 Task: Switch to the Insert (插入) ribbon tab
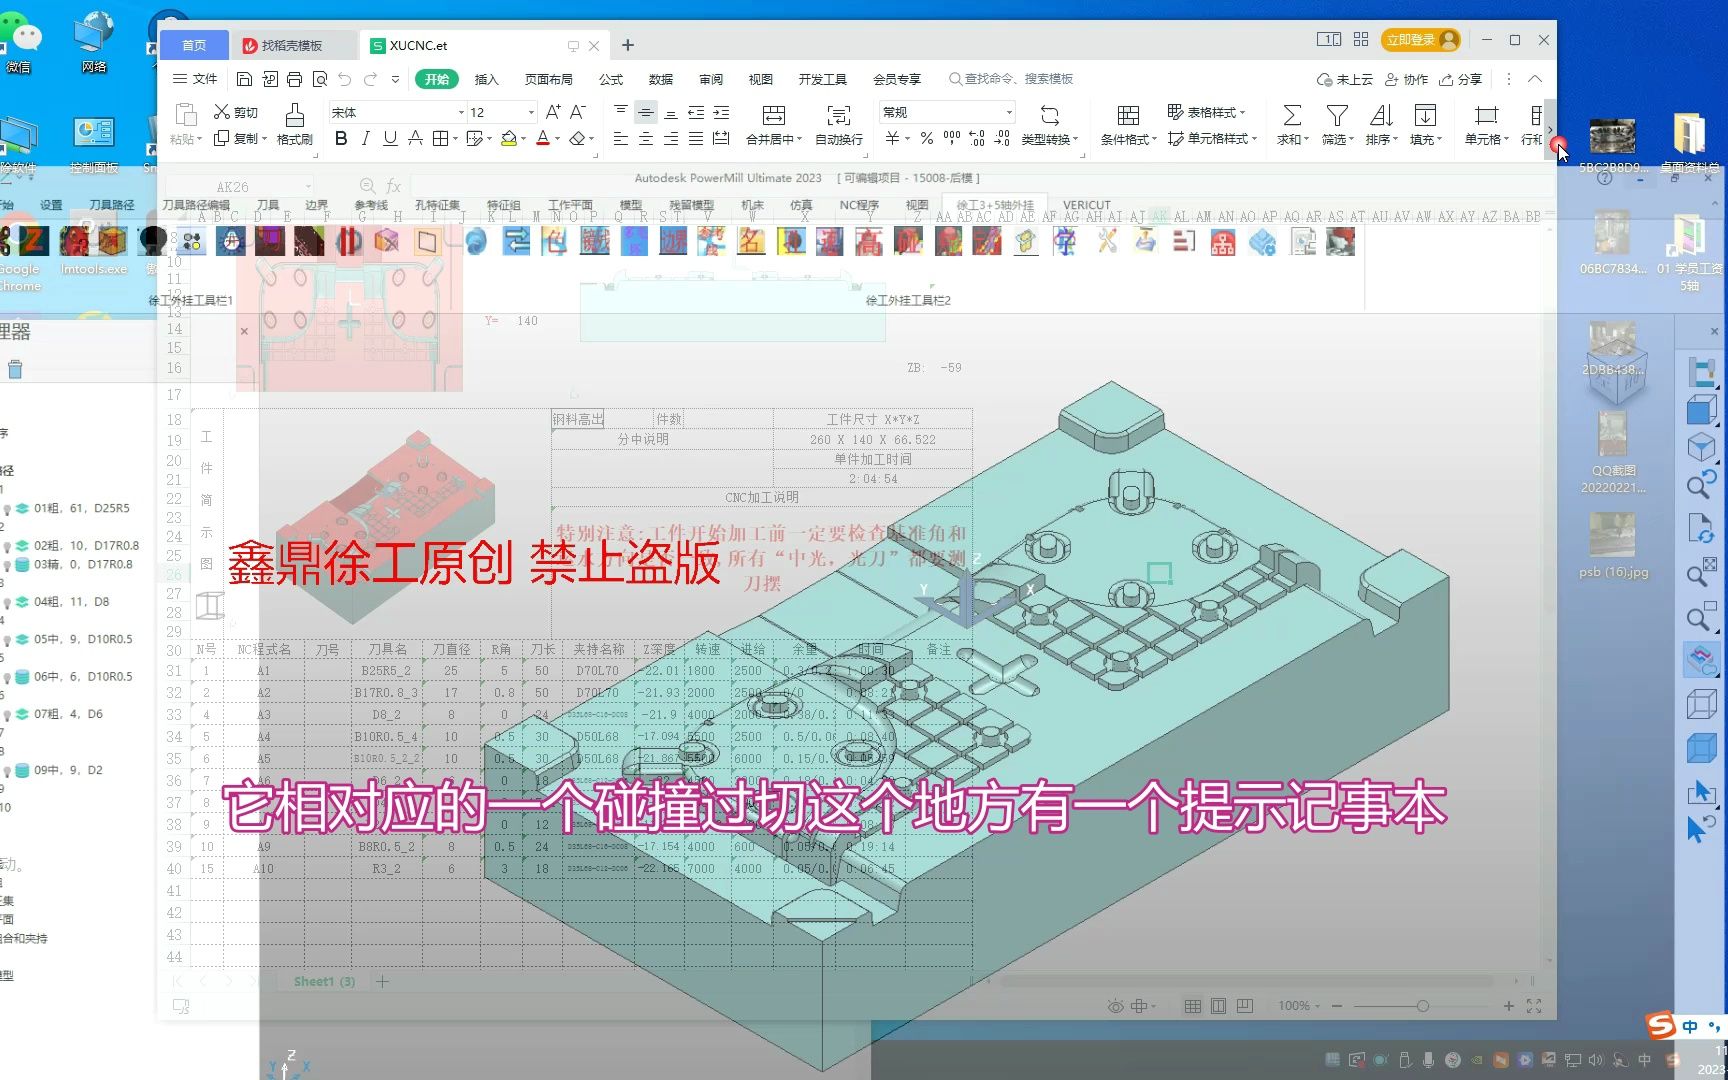[x=486, y=79]
